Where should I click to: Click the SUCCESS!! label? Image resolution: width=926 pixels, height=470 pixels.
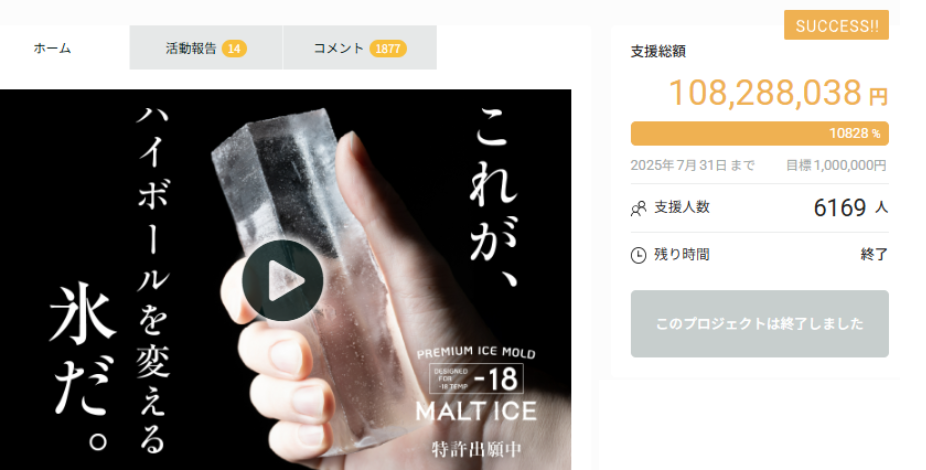(x=836, y=25)
